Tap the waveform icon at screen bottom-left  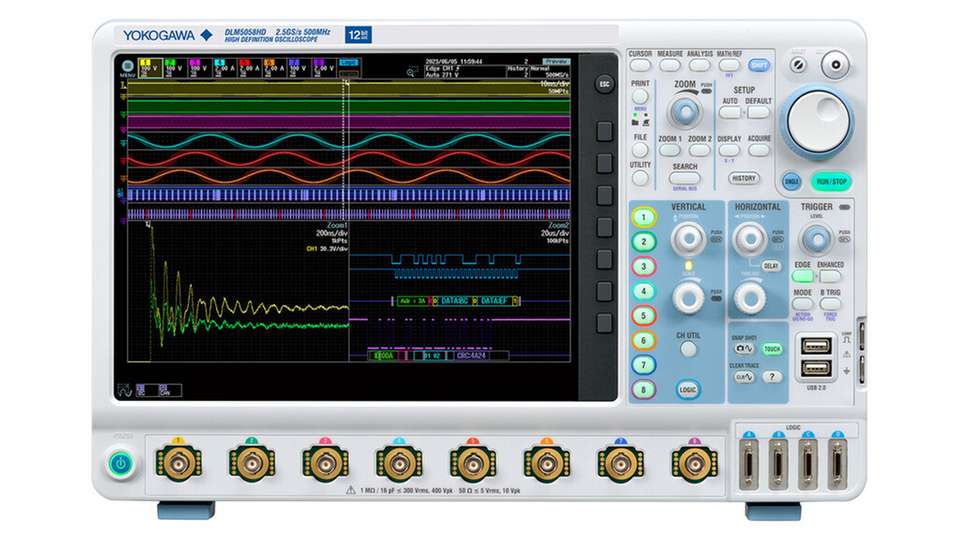pos(124,390)
